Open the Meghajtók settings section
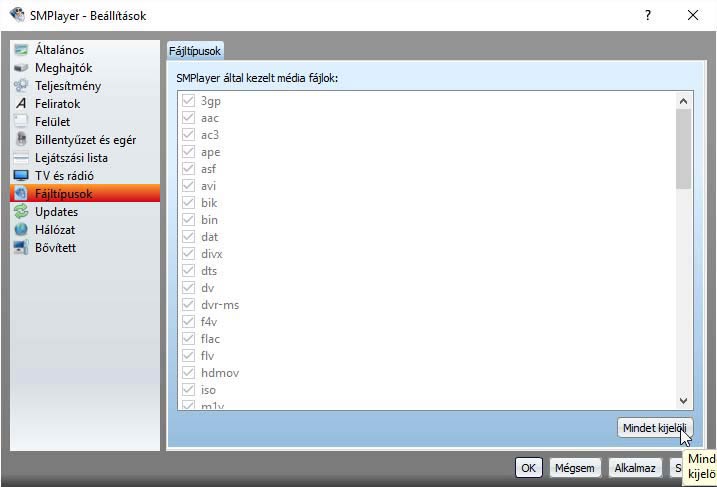717x487 pixels. coord(85,68)
